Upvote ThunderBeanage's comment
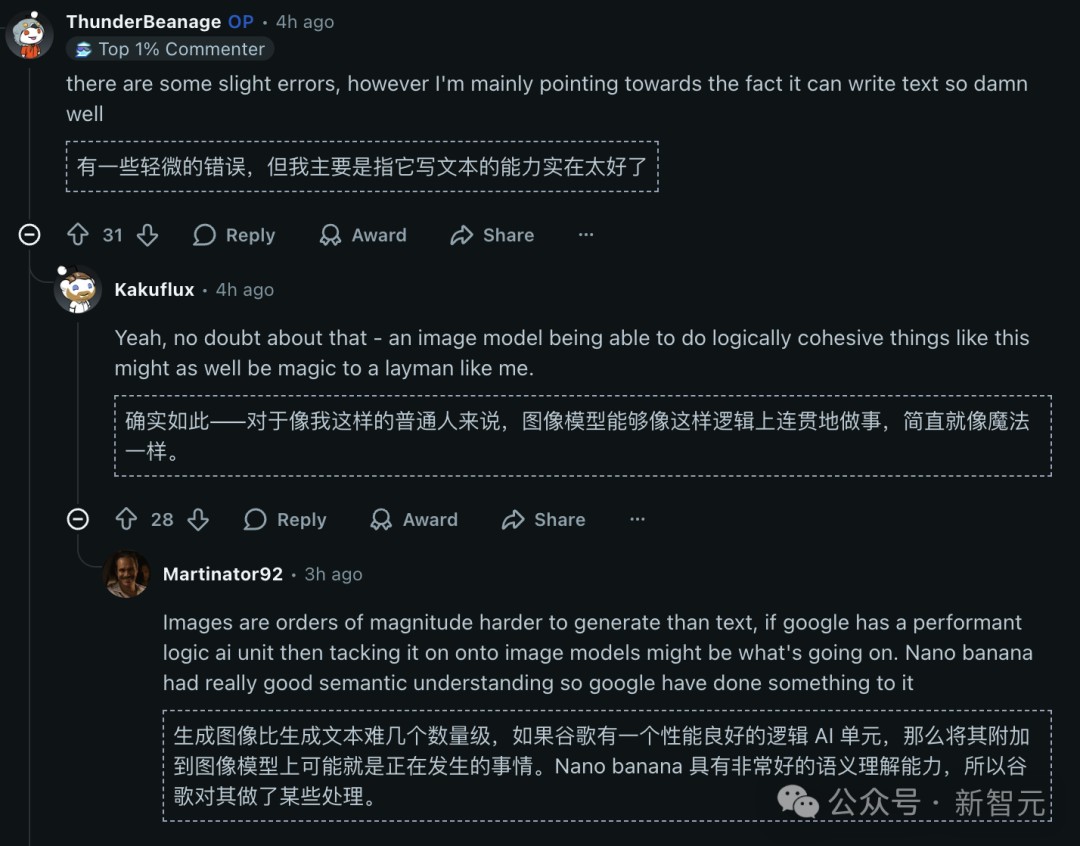 click(78, 235)
